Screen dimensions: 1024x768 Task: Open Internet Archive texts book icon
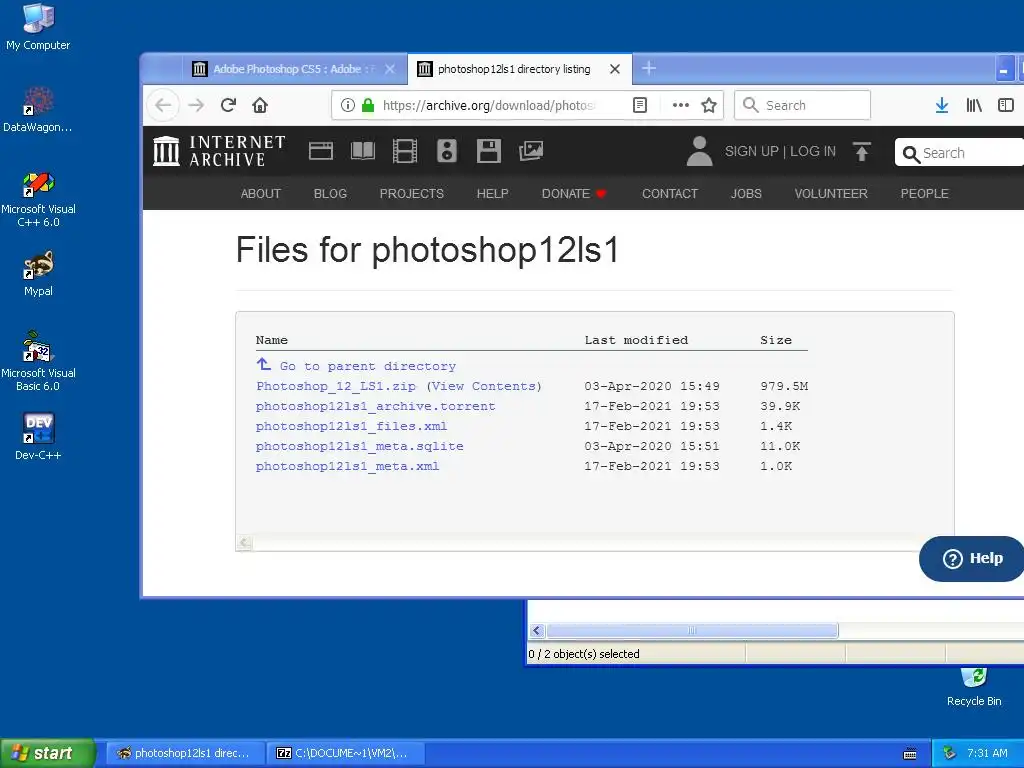coord(362,152)
